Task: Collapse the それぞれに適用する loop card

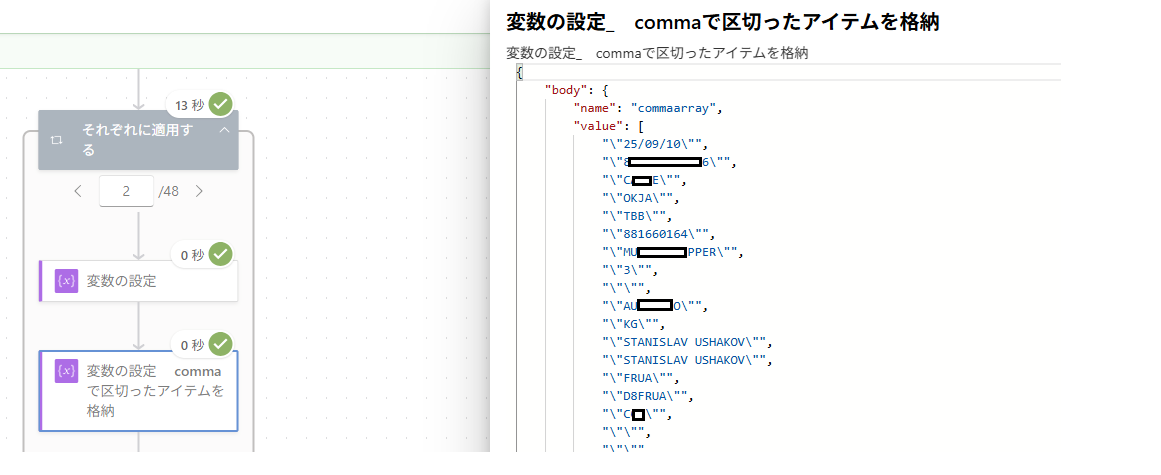Action: tap(224, 130)
